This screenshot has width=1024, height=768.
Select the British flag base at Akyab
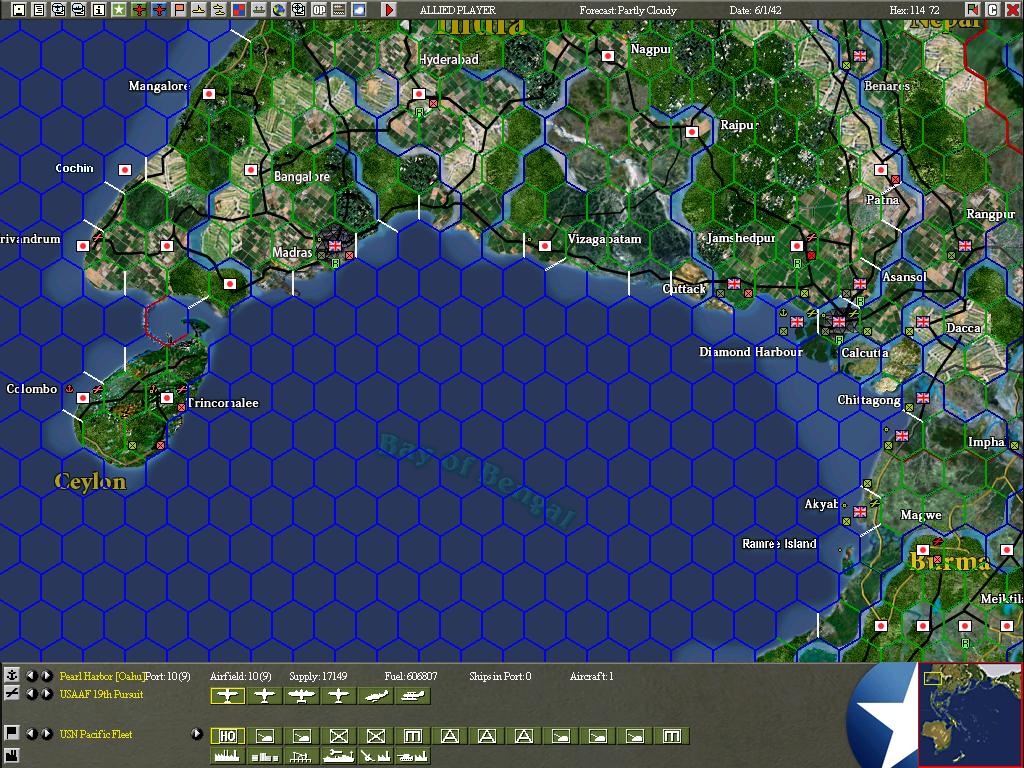point(860,511)
